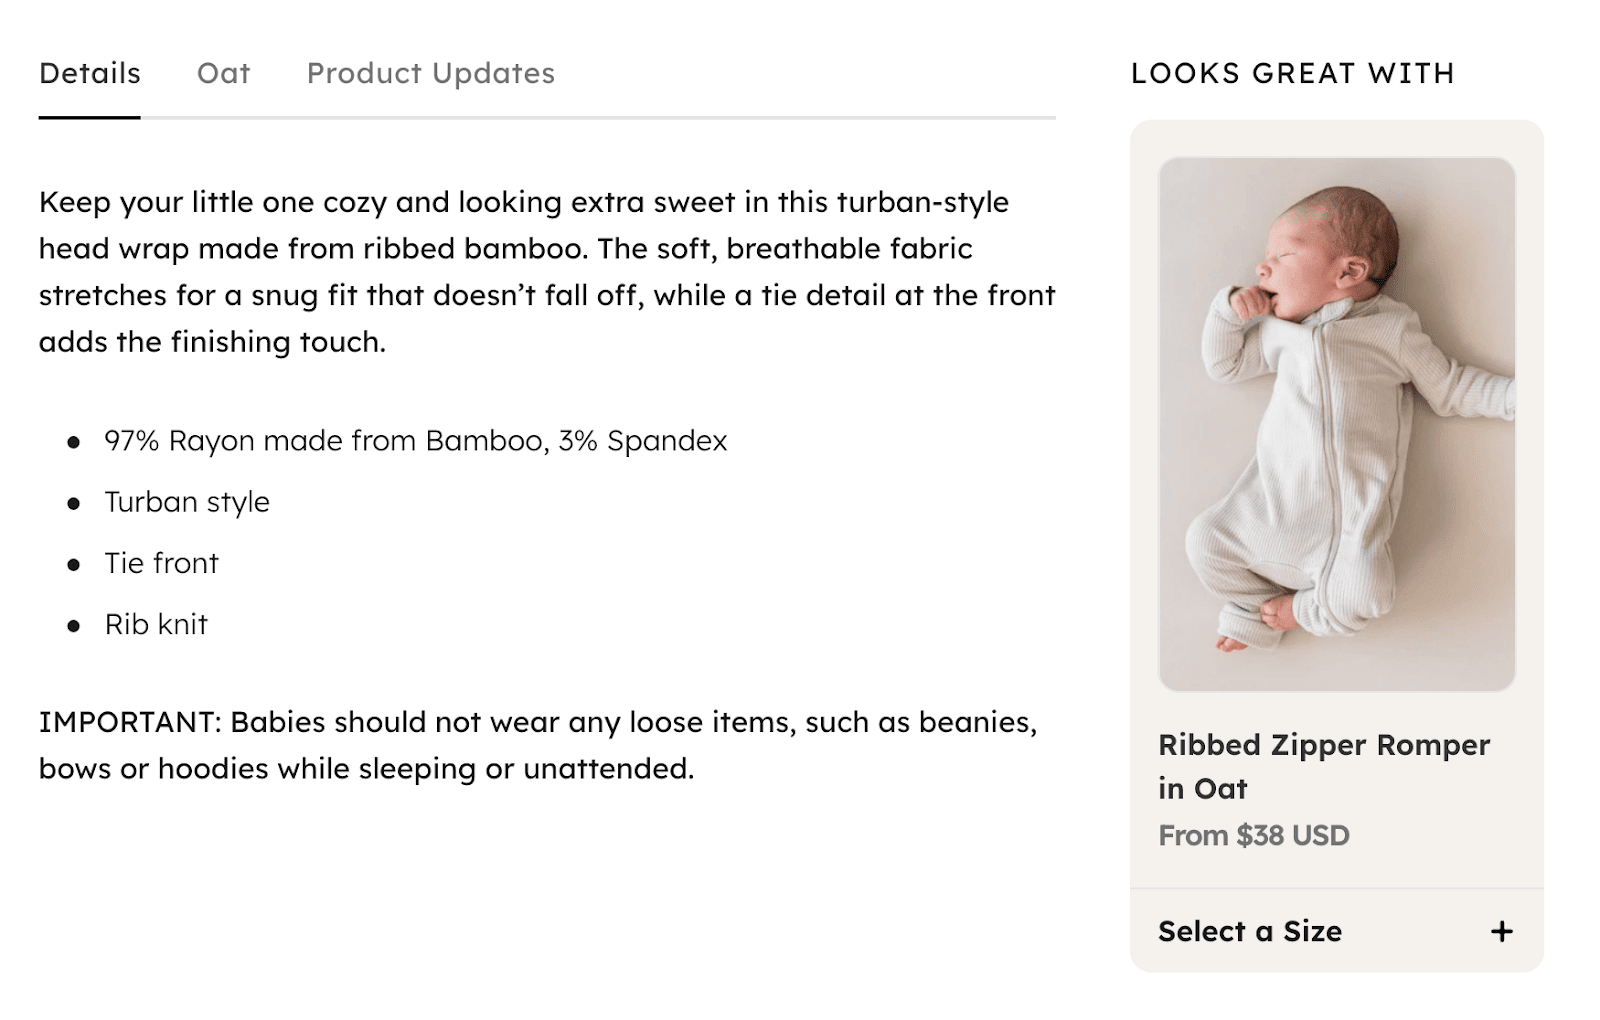The width and height of the screenshot is (1600, 1020).
Task: Click the turban-style head wrap description paragraph
Action: [546, 272]
